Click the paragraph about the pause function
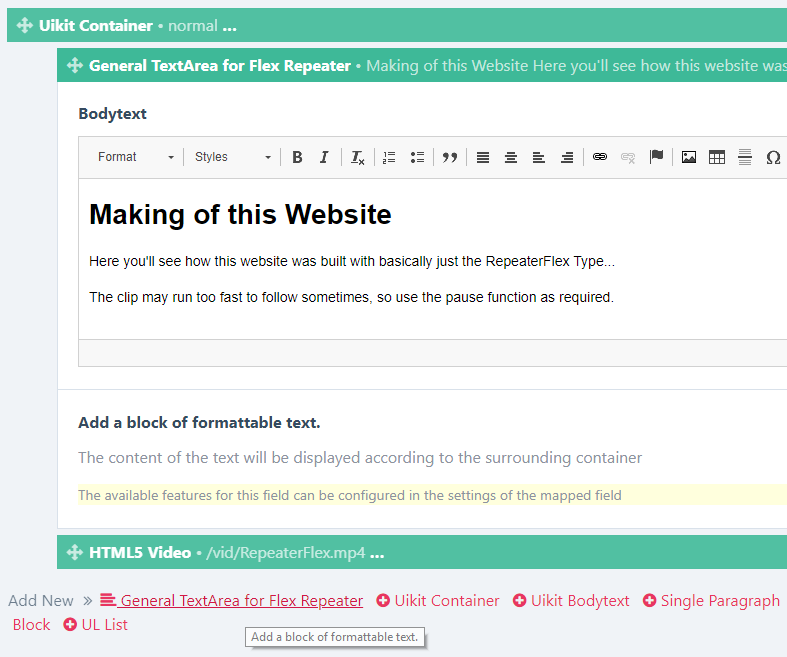Image resolution: width=787 pixels, height=657 pixels. [x=351, y=297]
